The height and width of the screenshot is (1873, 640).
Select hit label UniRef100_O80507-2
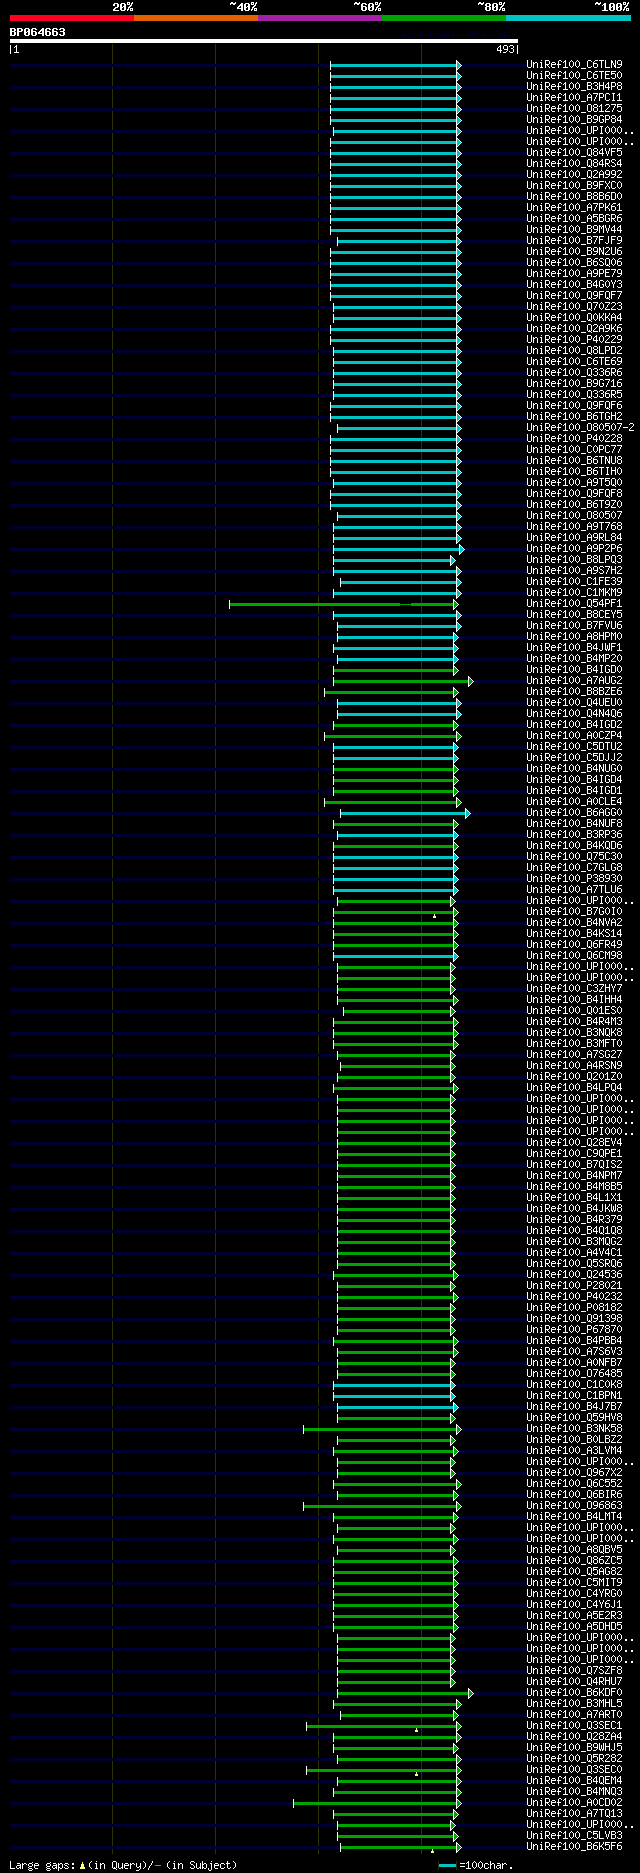click(x=580, y=428)
